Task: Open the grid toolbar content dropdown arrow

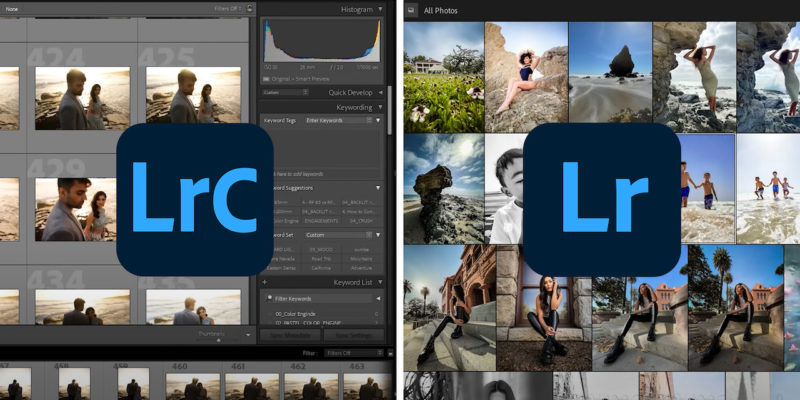Action: 248,335
